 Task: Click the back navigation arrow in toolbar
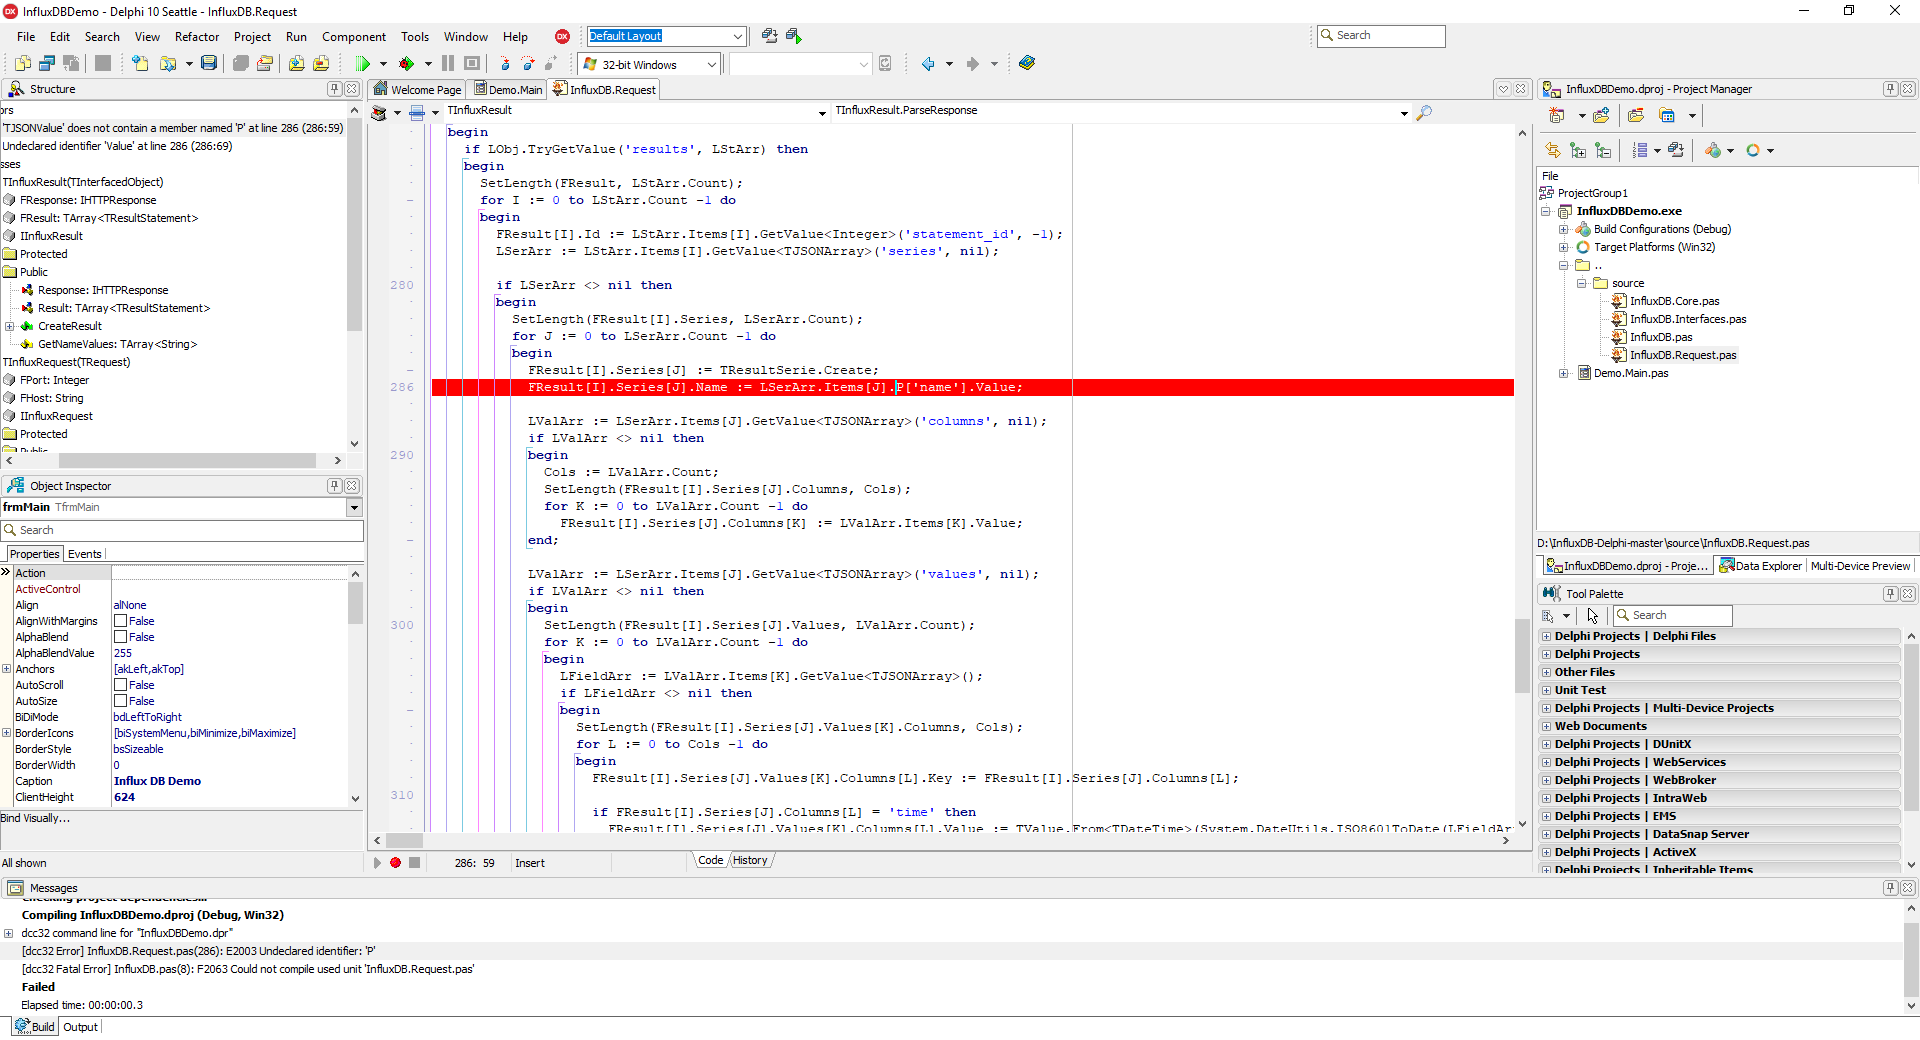[928, 64]
